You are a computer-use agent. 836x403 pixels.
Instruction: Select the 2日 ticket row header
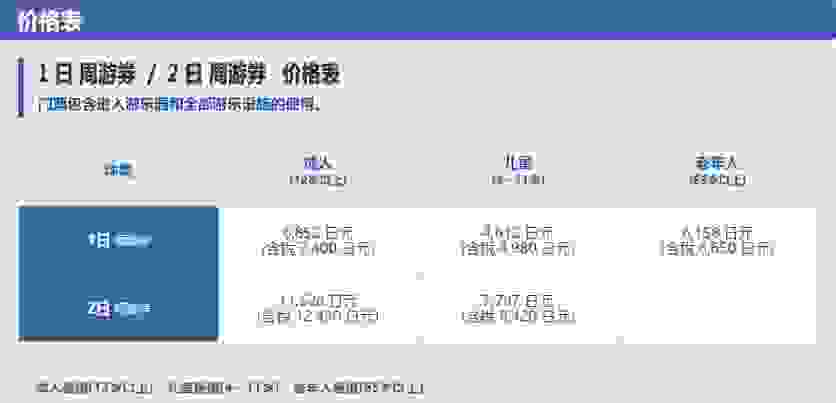[x=119, y=309]
